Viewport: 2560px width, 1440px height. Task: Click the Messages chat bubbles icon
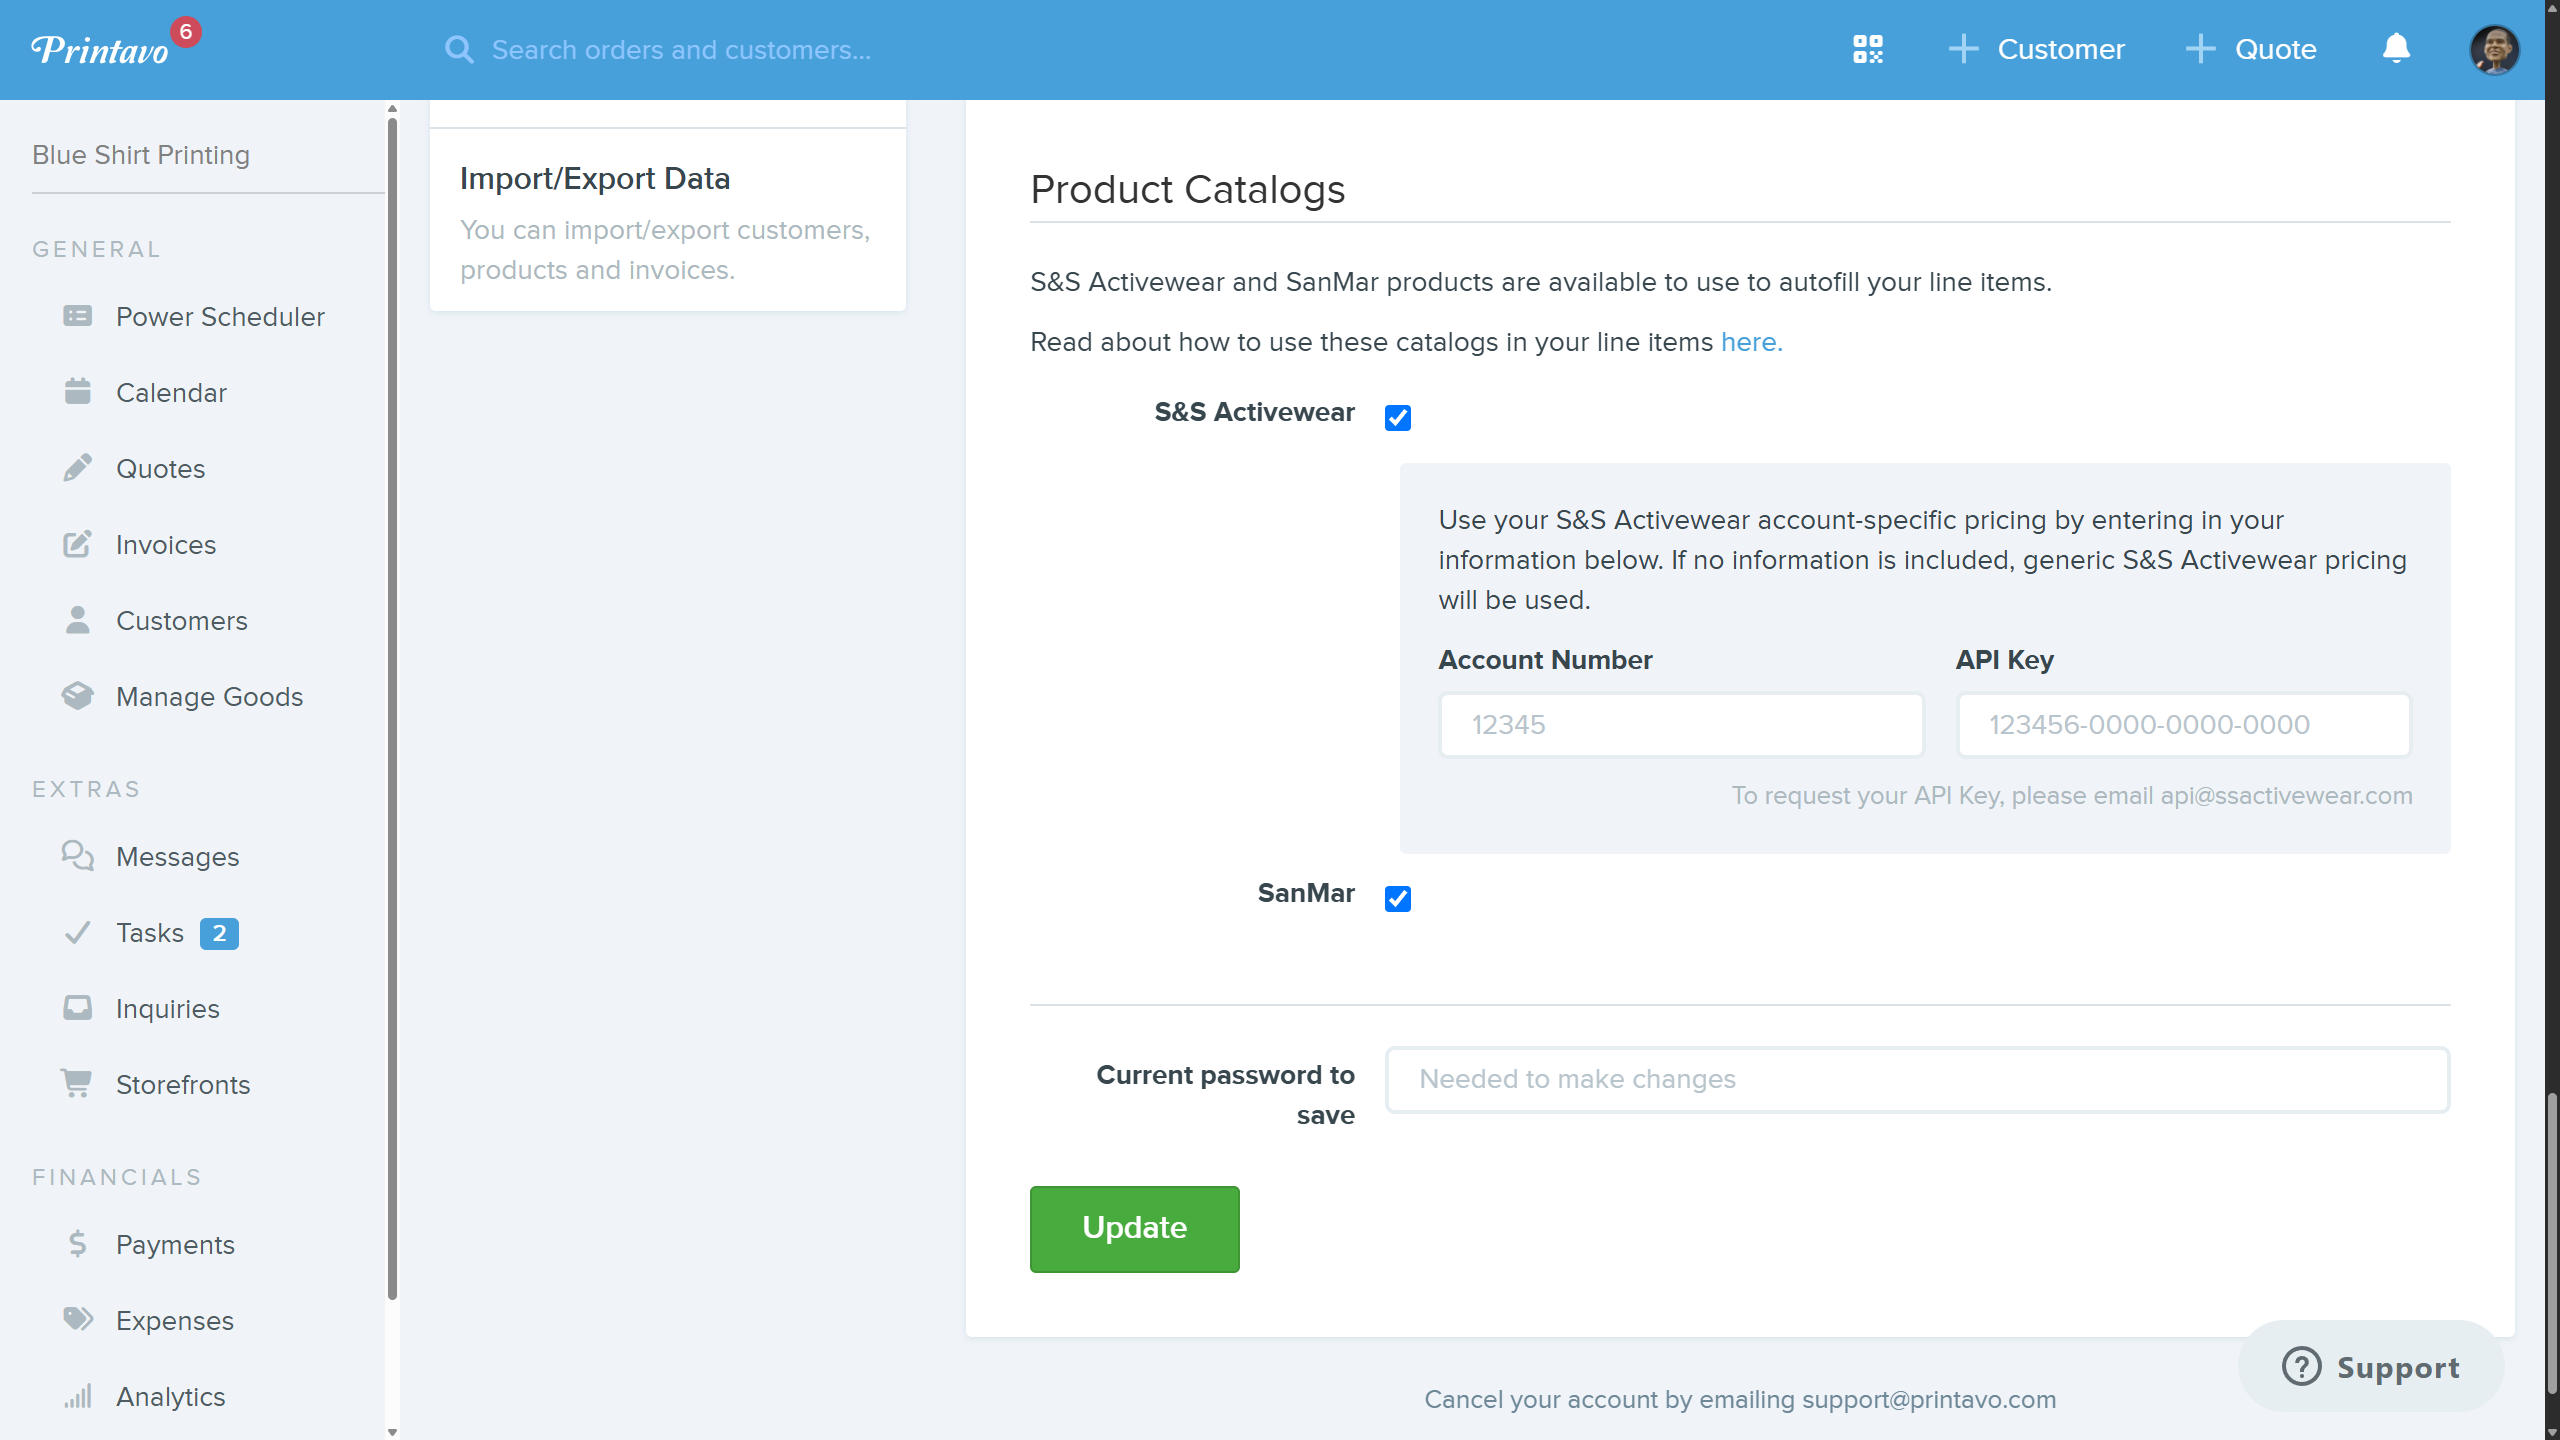77,856
